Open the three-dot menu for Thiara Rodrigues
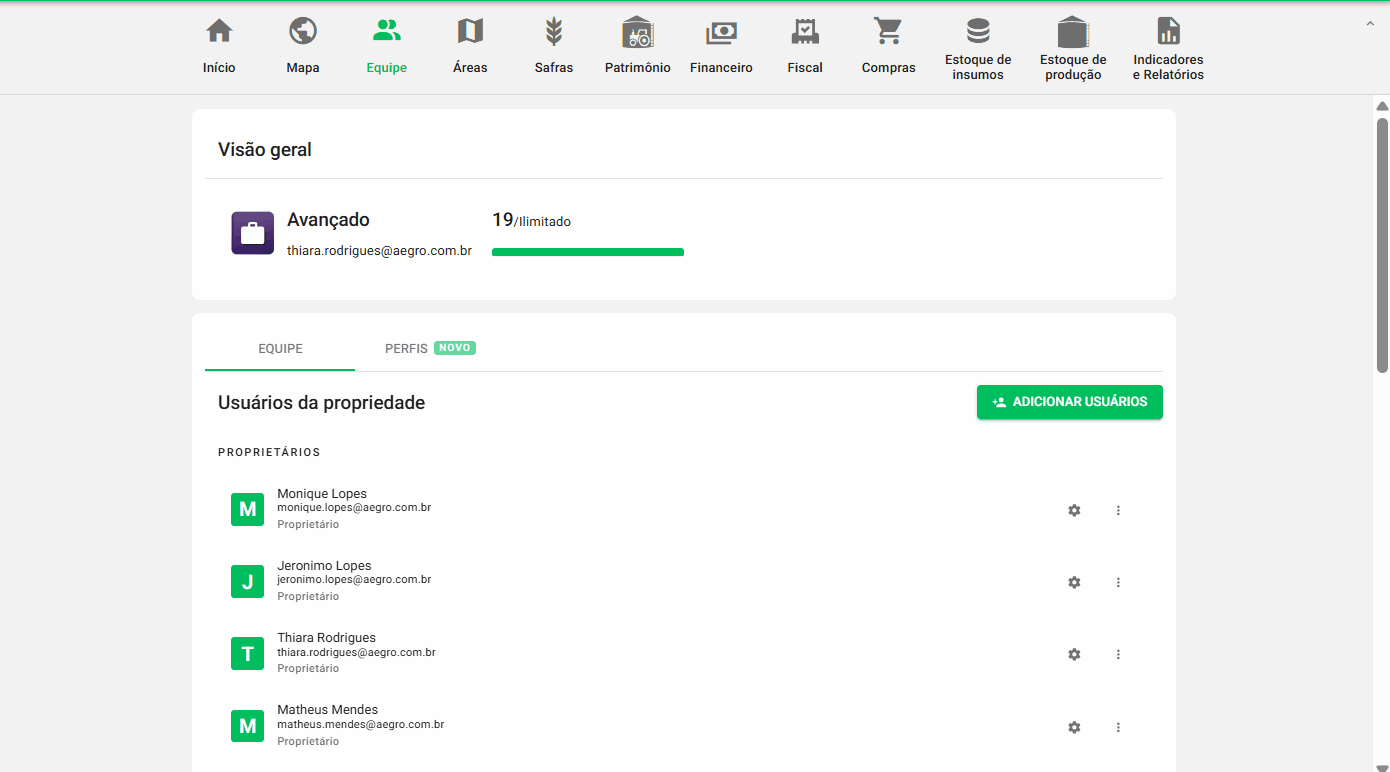1390x772 pixels. [x=1118, y=654]
